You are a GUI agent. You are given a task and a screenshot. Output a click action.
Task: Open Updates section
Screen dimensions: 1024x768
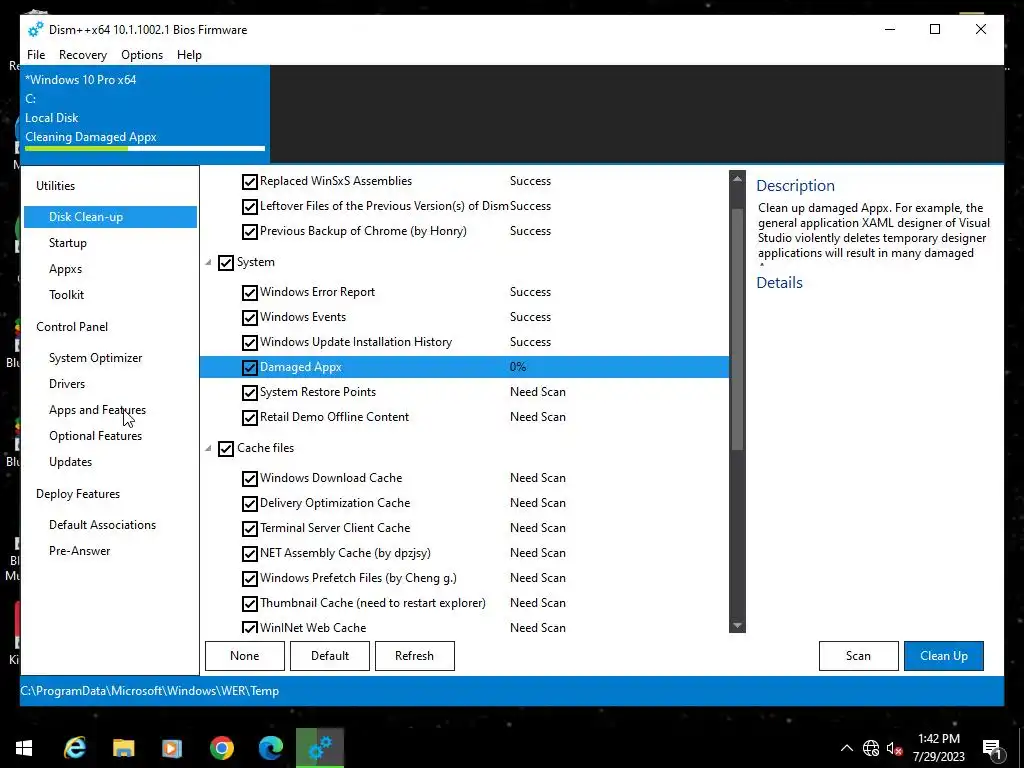[x=71, y=462]
